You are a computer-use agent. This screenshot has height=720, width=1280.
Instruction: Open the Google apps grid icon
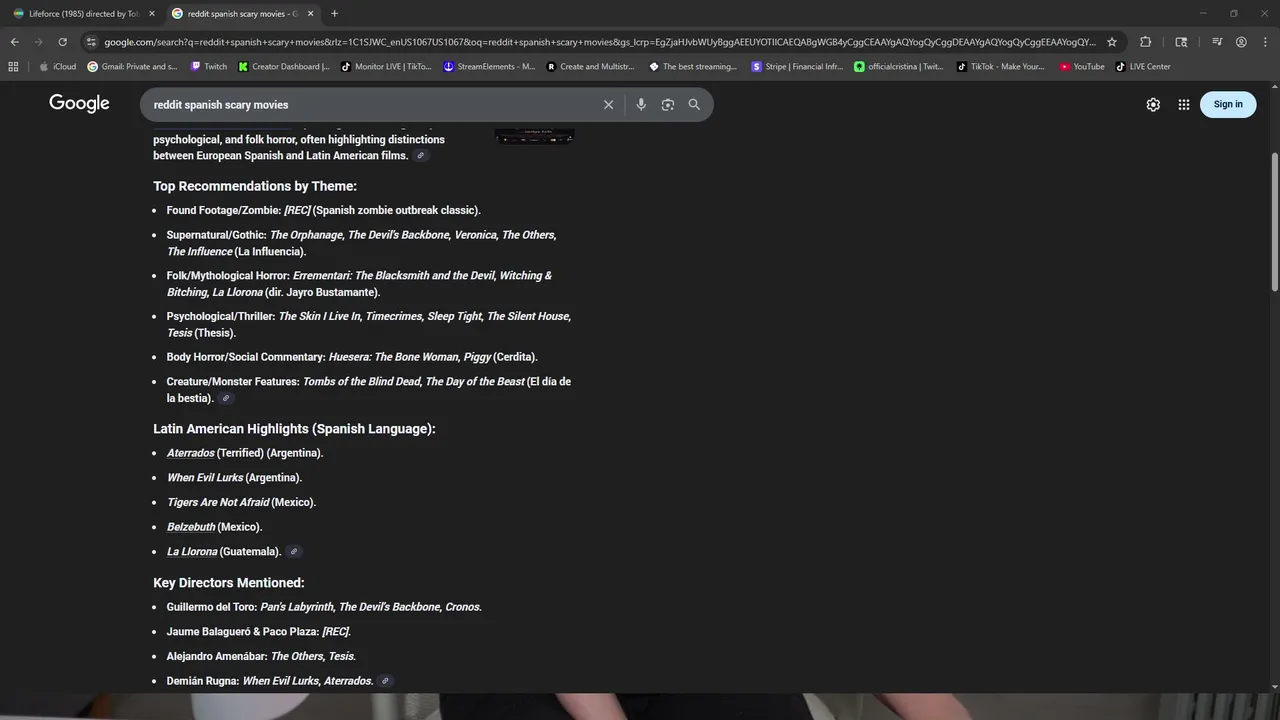point(1184,105)
